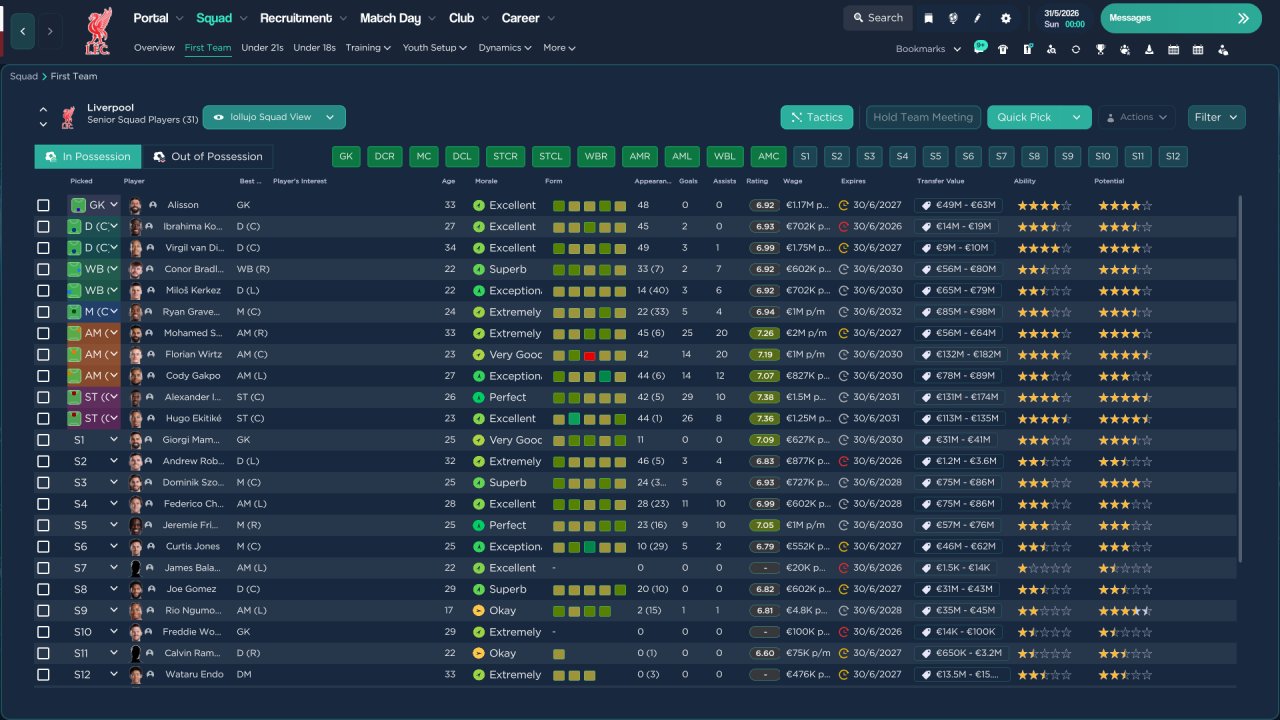The image size is (1280, 720).
Task: Open the settings gear icon
Action: coord(1005,18)
